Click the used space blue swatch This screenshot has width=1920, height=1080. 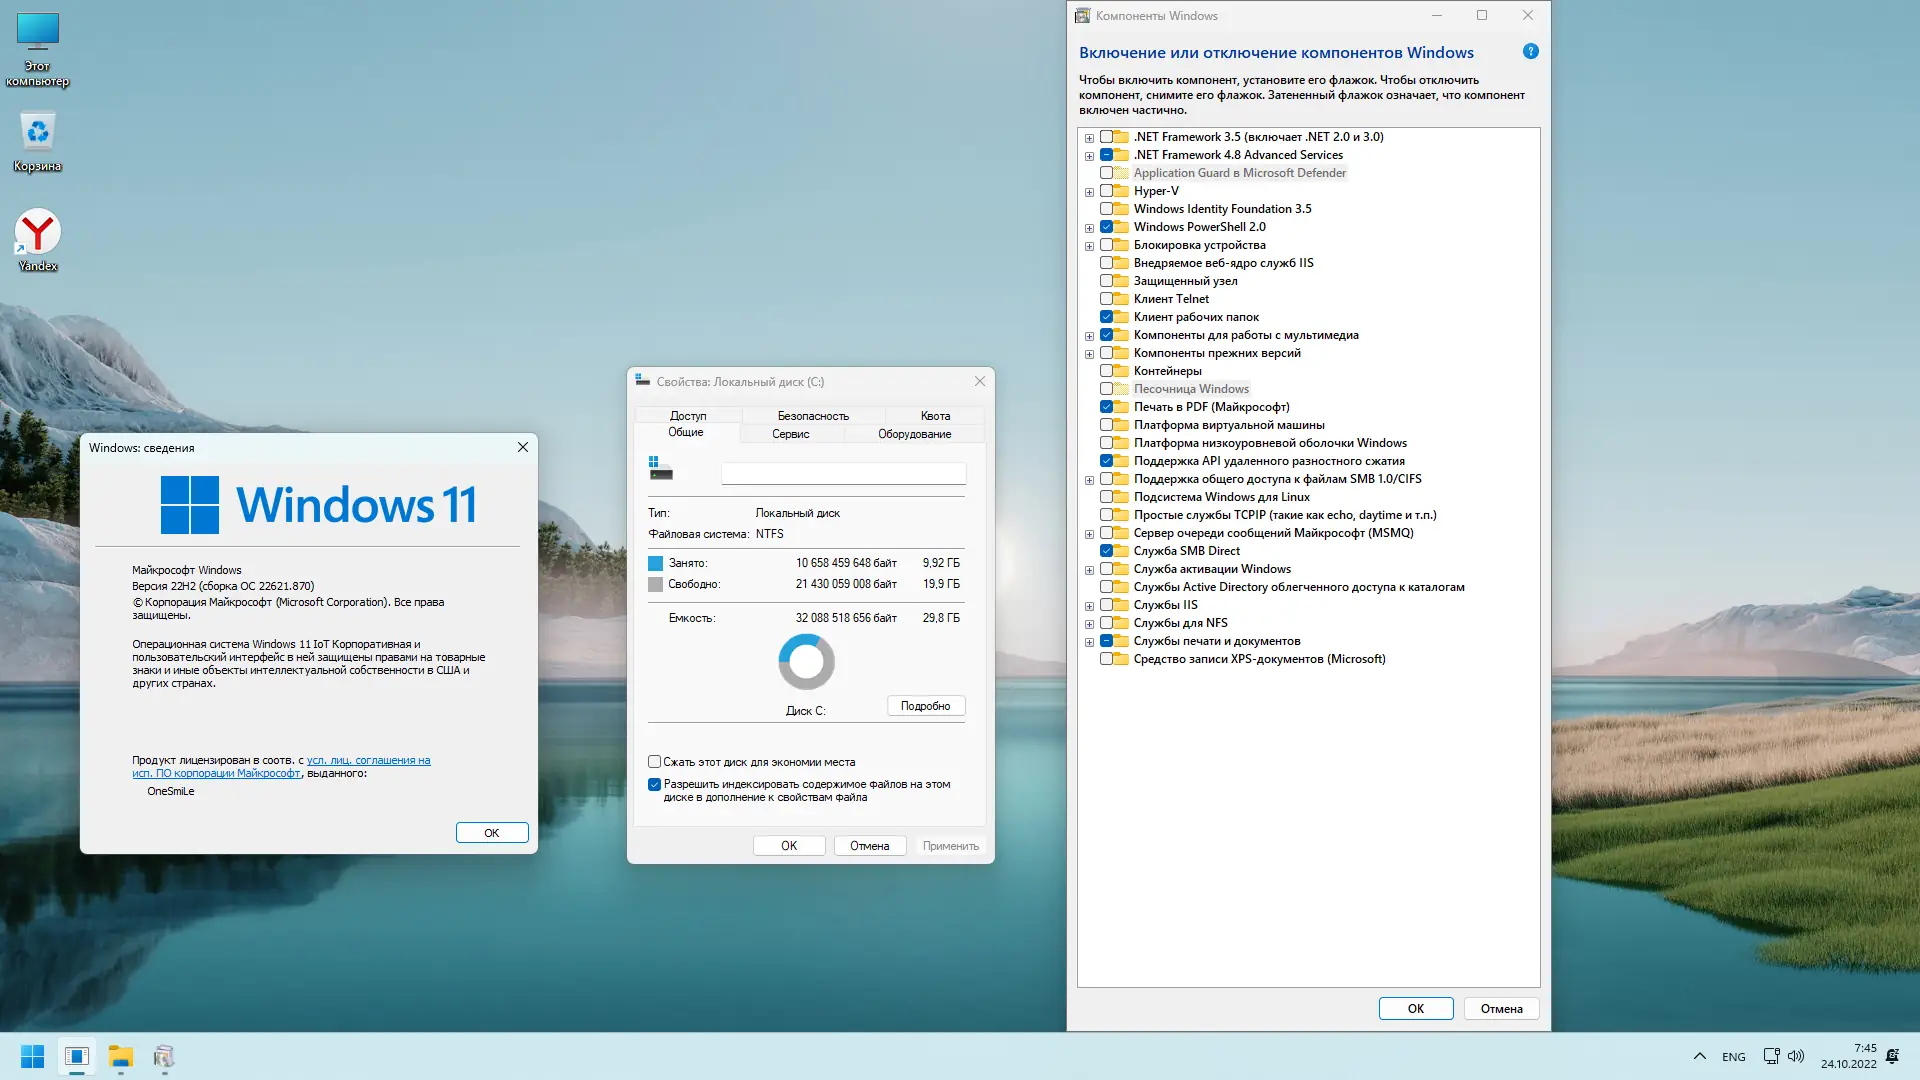point(655,564)
